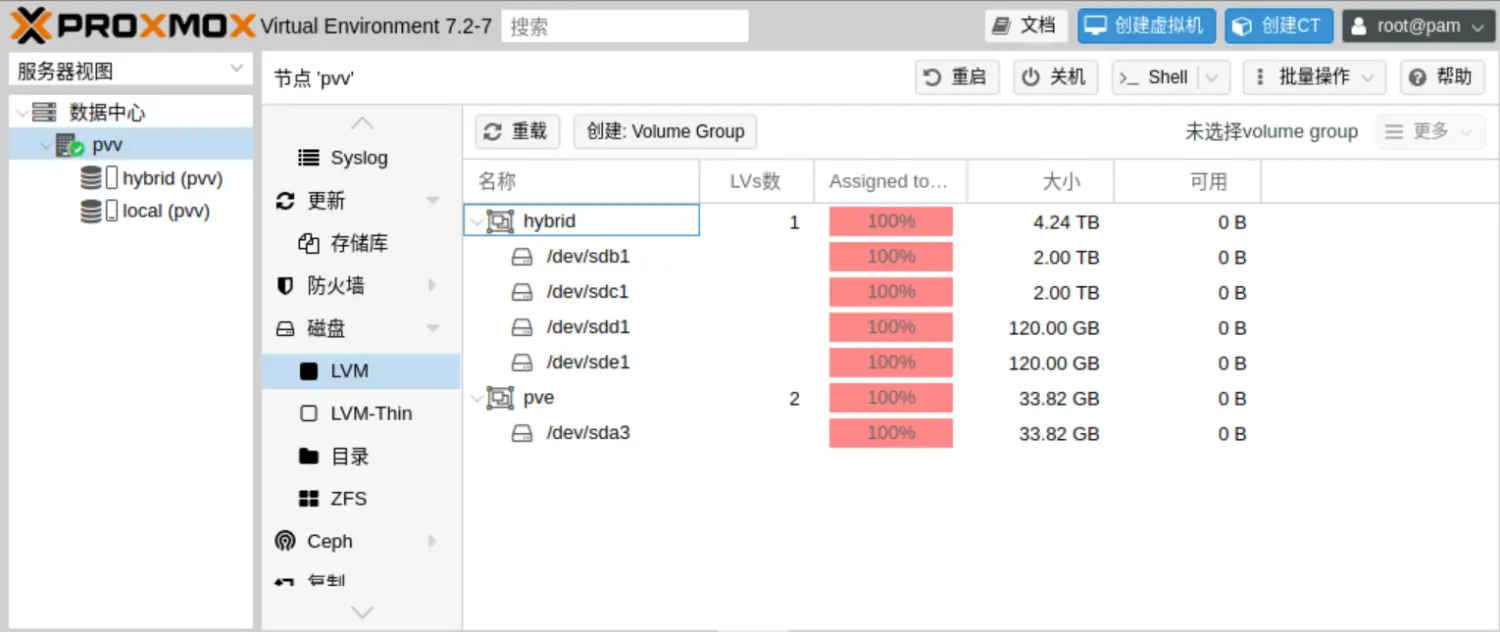The width and height of the screenshot is (1500, 632).
Task: Click 创建虚拟机 to create a VM
Action: pos(1146,26)
